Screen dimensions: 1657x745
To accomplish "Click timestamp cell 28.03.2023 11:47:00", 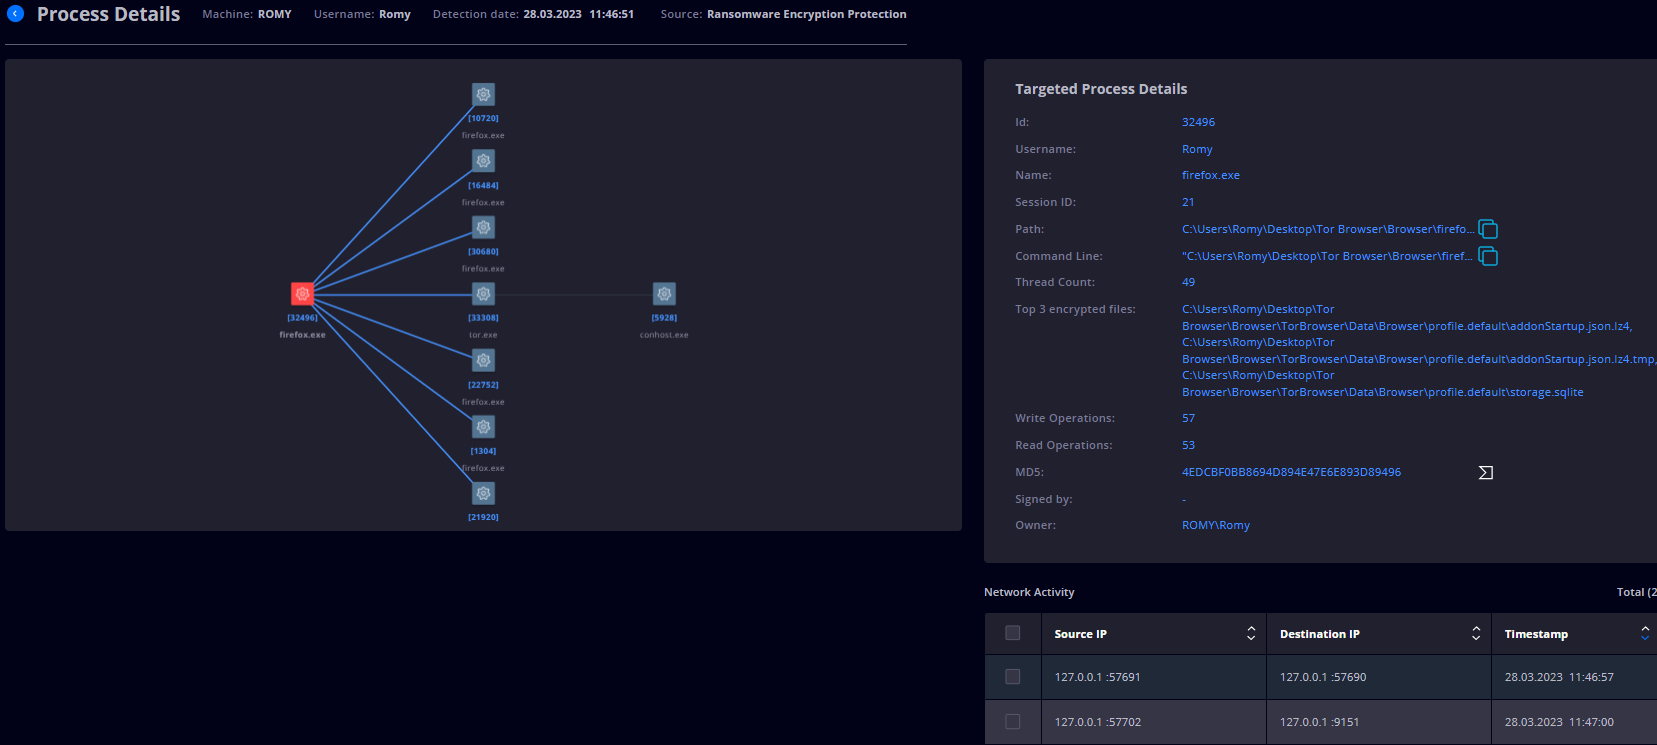I will pyautogui.click(x=1559, y=722).
